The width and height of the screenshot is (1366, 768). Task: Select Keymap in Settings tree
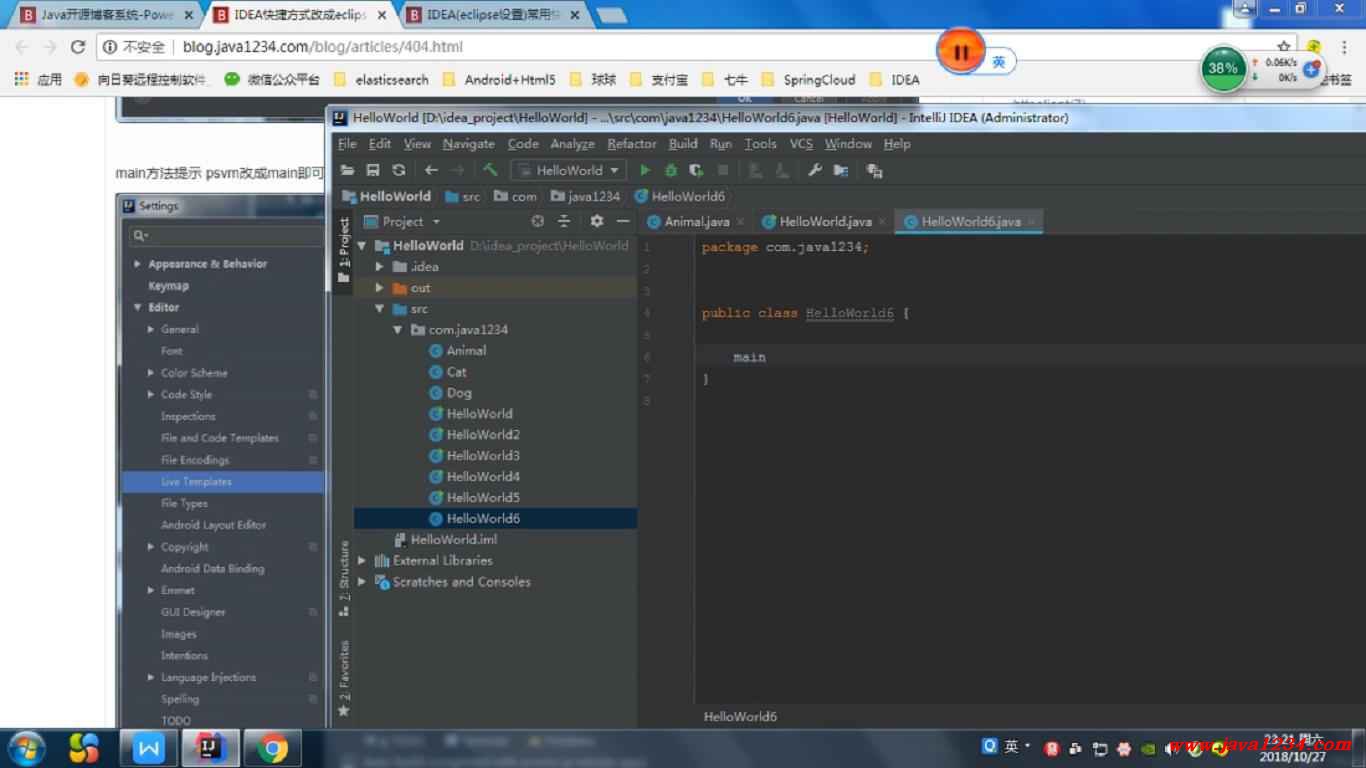pos(169,286)
